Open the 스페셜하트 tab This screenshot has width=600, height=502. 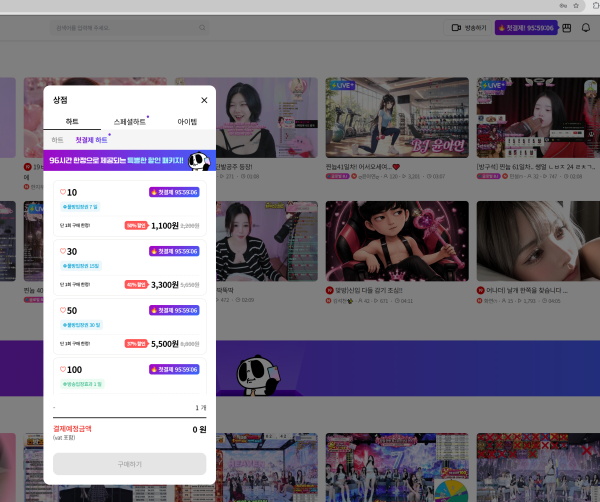(x=130, y=121)
